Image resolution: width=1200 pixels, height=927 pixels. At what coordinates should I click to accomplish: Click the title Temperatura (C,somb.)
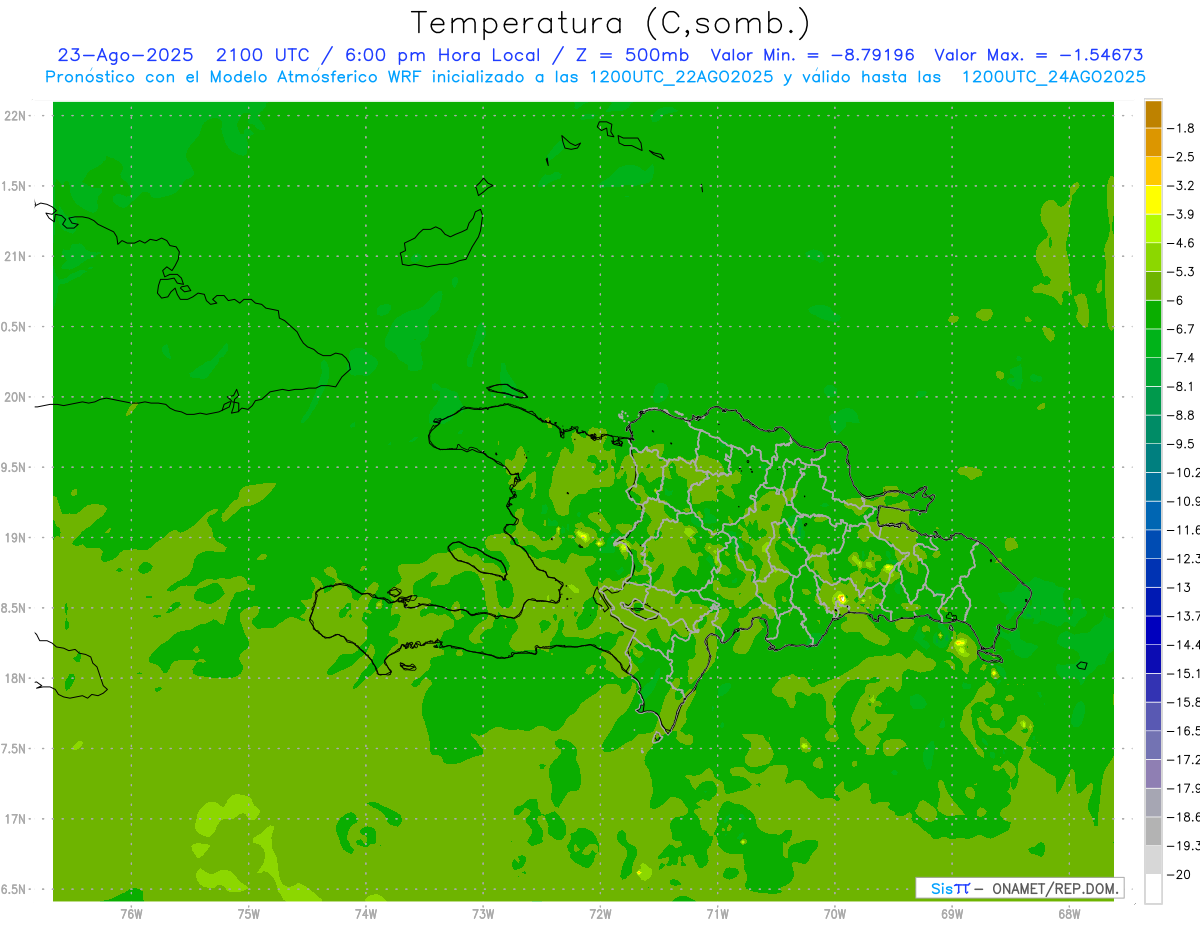(611, 23)
